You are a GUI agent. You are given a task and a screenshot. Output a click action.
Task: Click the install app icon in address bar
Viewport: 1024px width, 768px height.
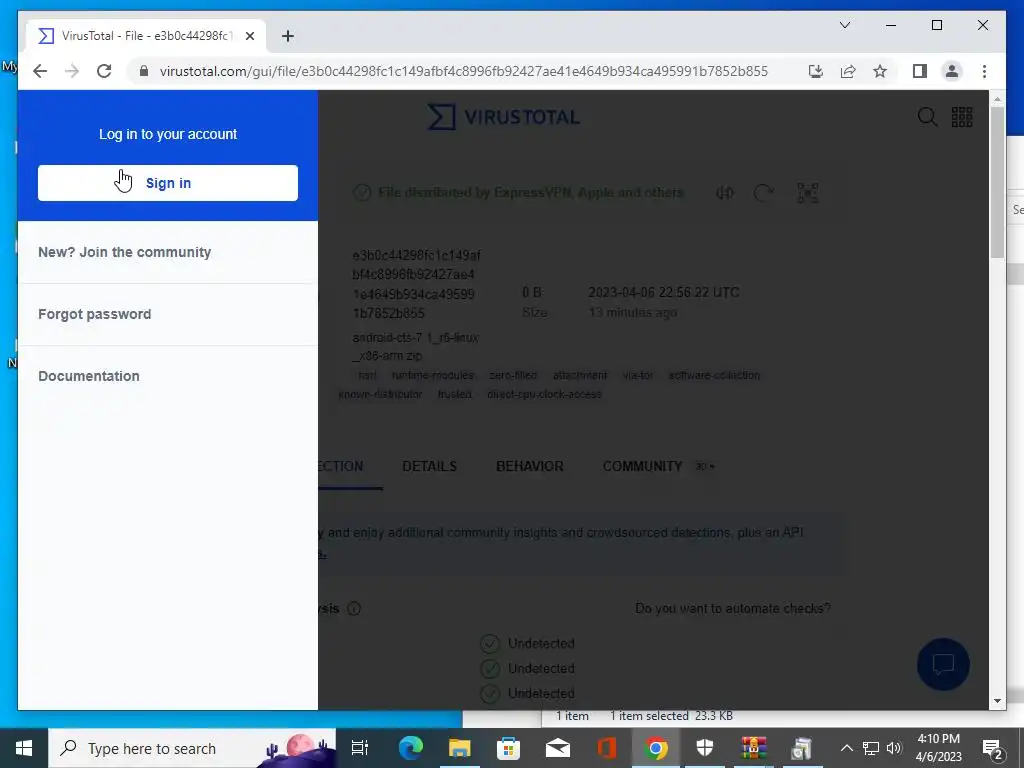point(816,71)
